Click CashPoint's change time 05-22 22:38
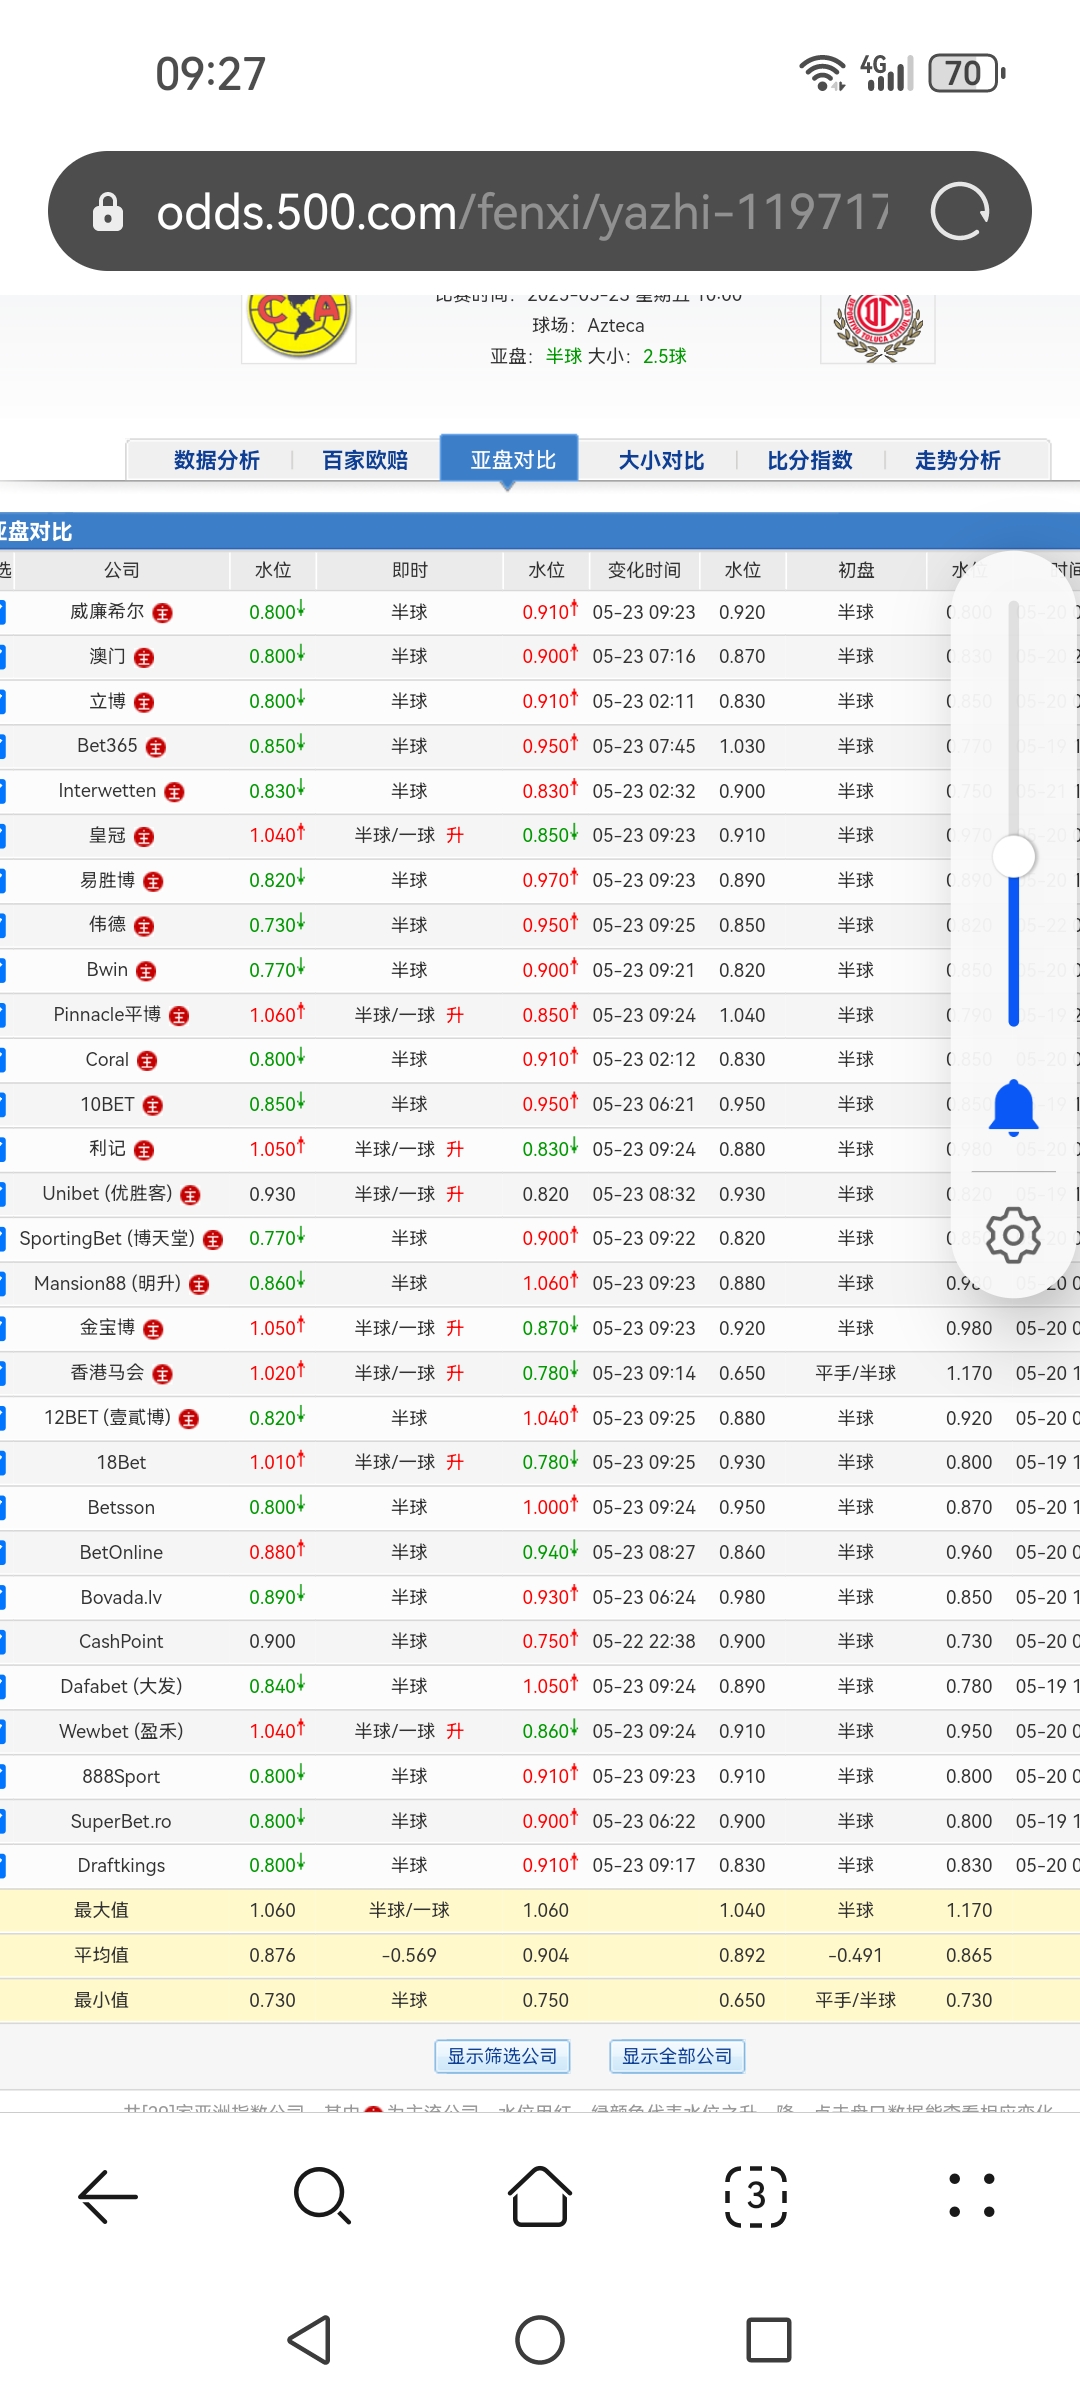Viewport: 1080px width, 2400px height. pos(644,1641)
